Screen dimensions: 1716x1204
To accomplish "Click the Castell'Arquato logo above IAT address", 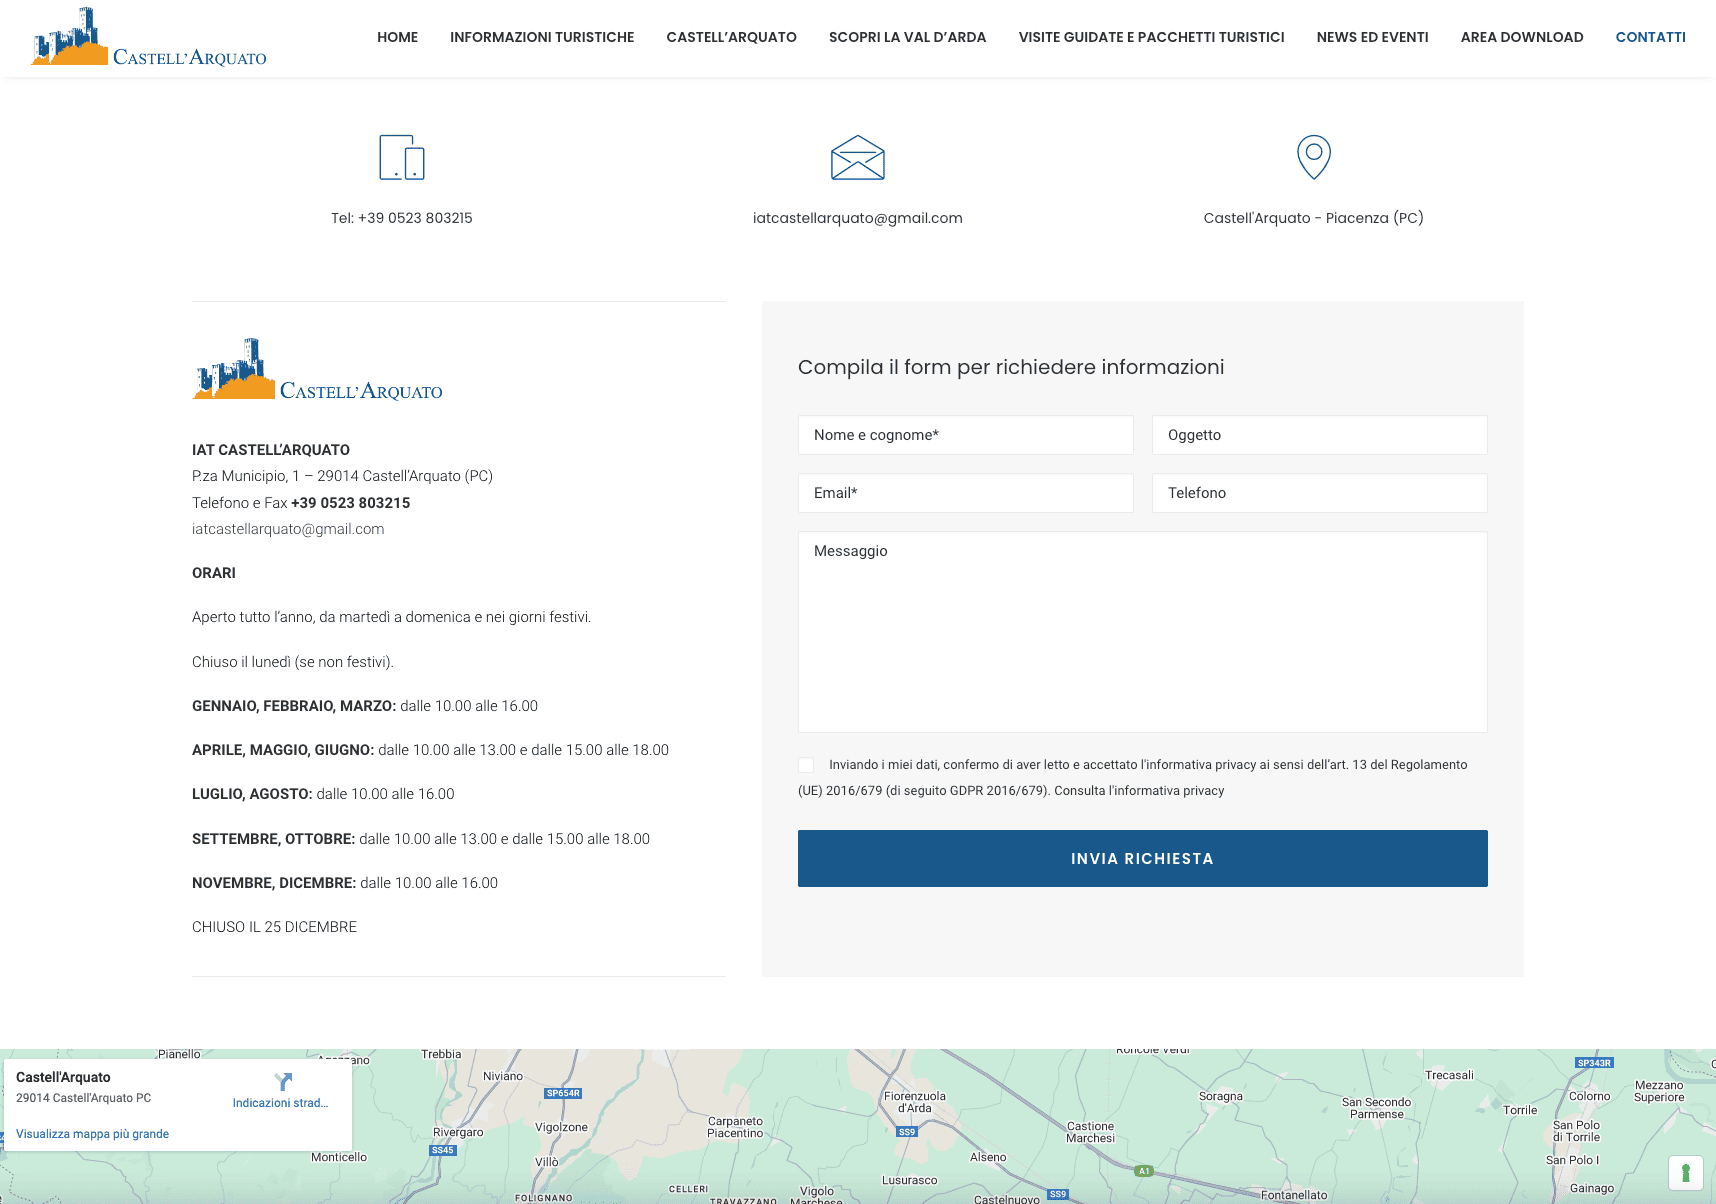I will pos(317,370).
